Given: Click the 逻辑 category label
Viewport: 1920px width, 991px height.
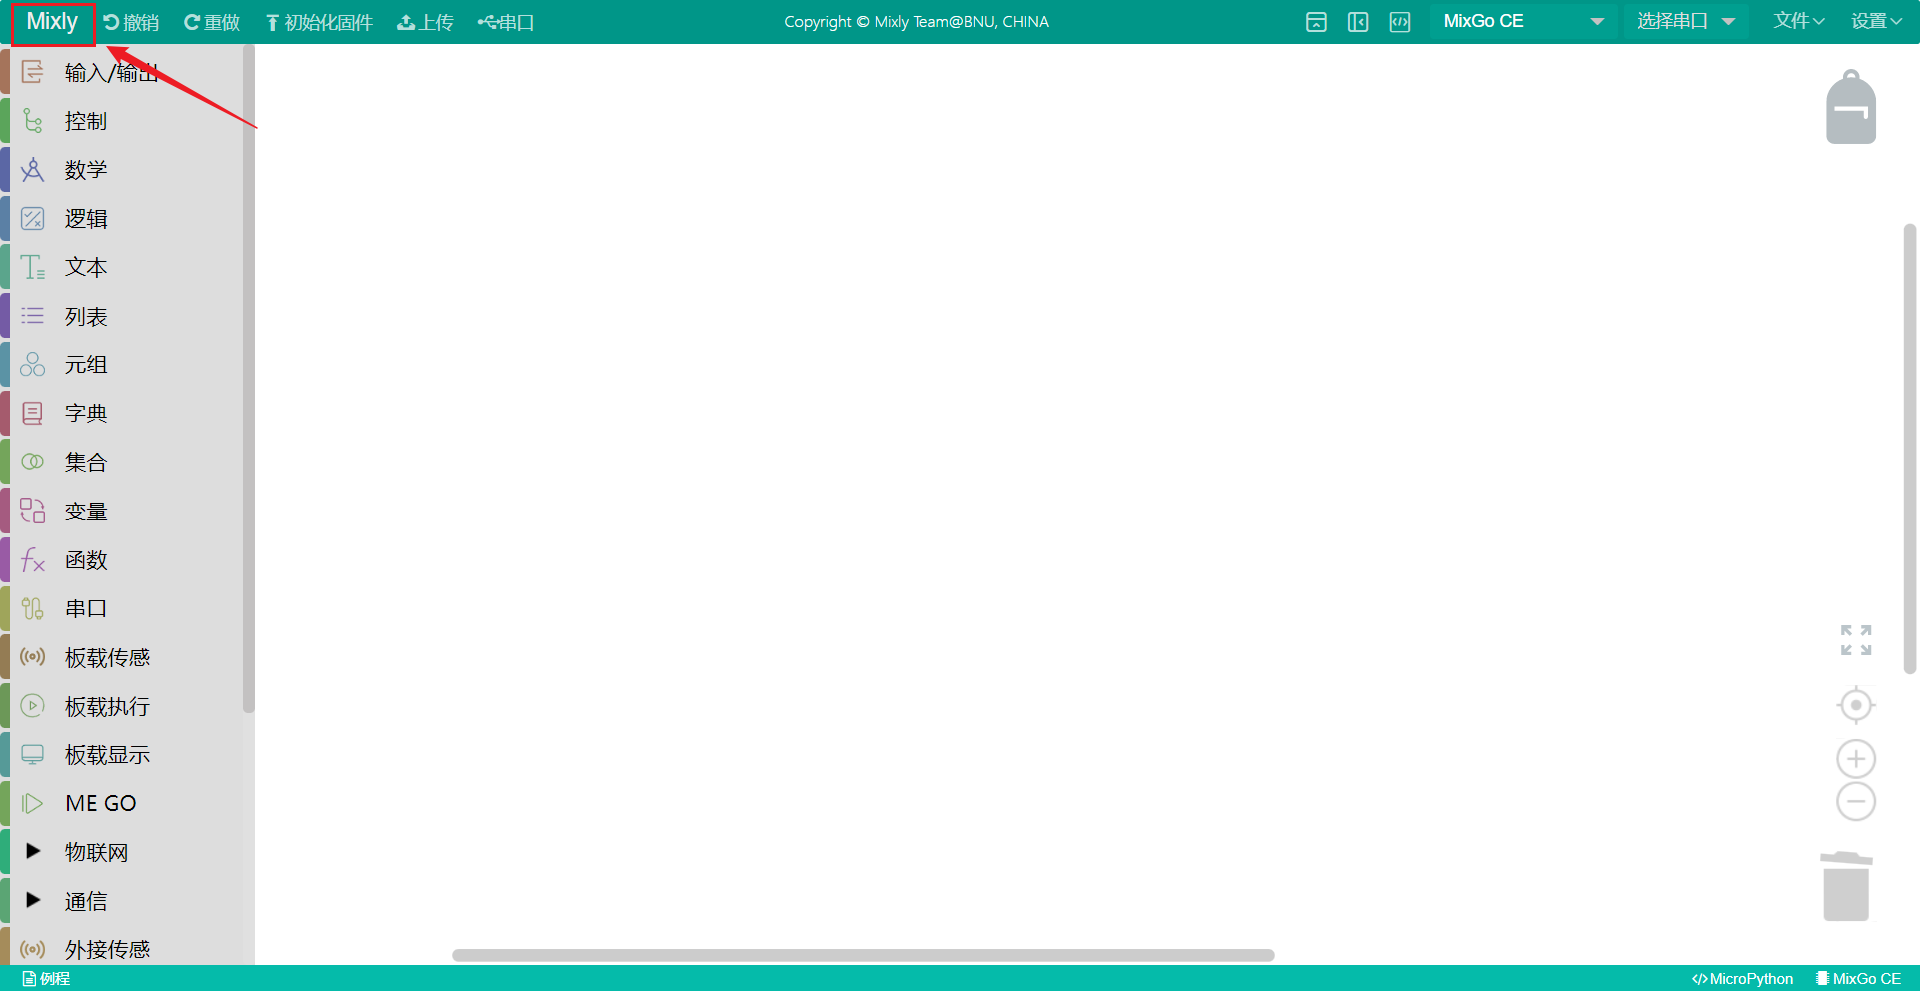Looking at the screenshot, I should pyautogui.click(x=86, y=219).
